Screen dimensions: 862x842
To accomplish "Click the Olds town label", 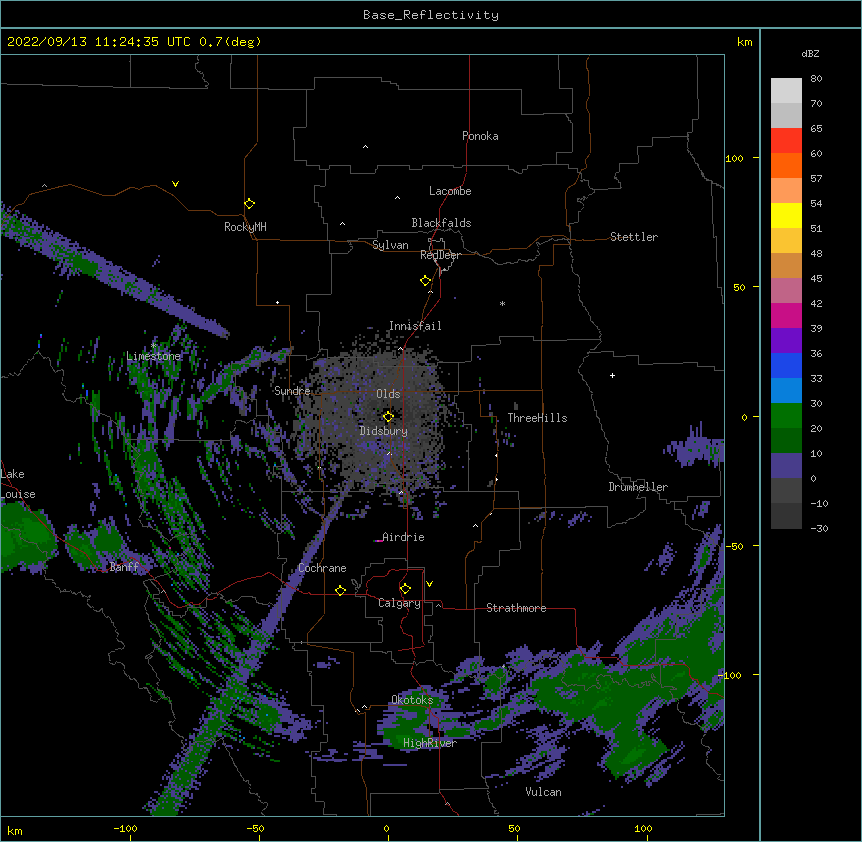I will (388, 394).
